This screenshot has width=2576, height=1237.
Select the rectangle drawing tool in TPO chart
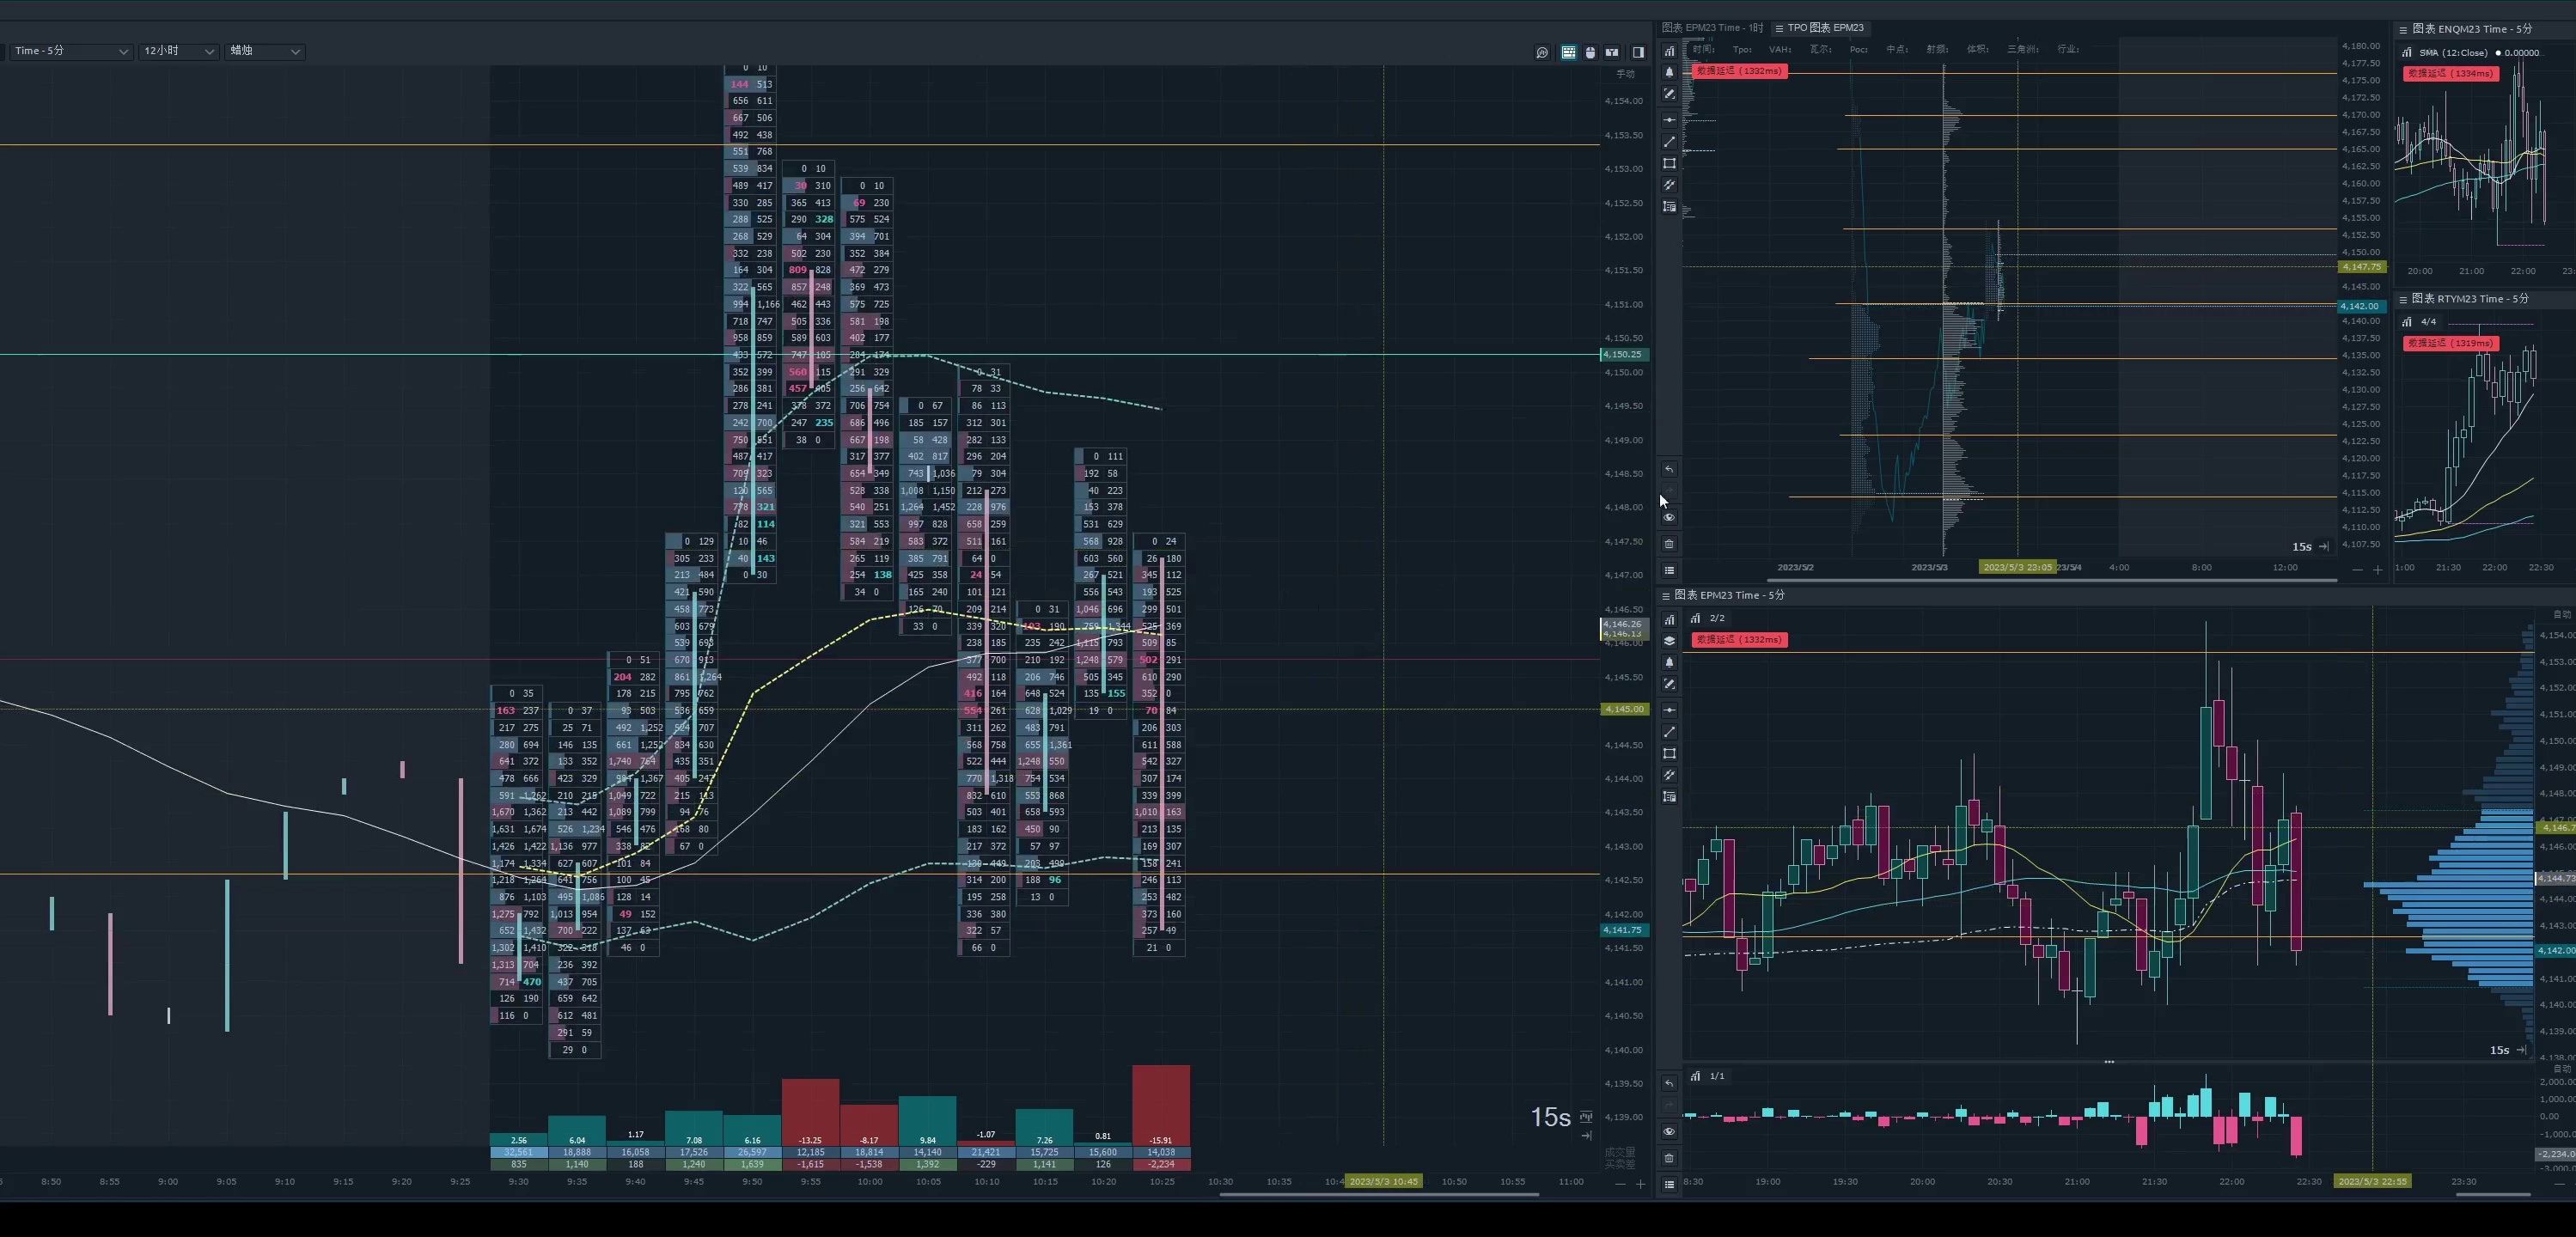[1669, 163]
